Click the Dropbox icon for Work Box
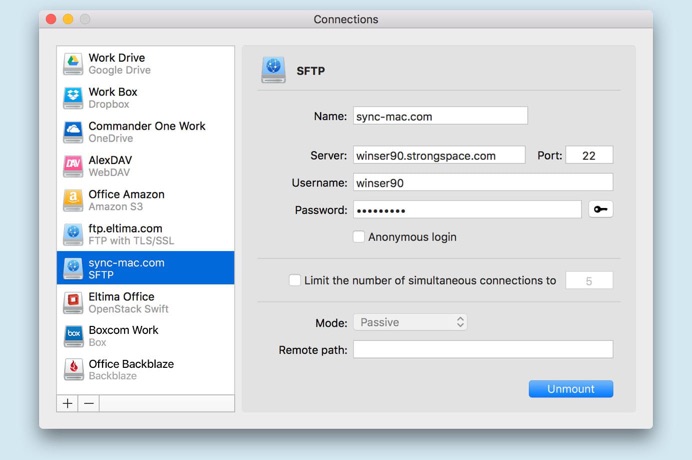Screen dimensions: 692x460 click(x=73, y=98)
